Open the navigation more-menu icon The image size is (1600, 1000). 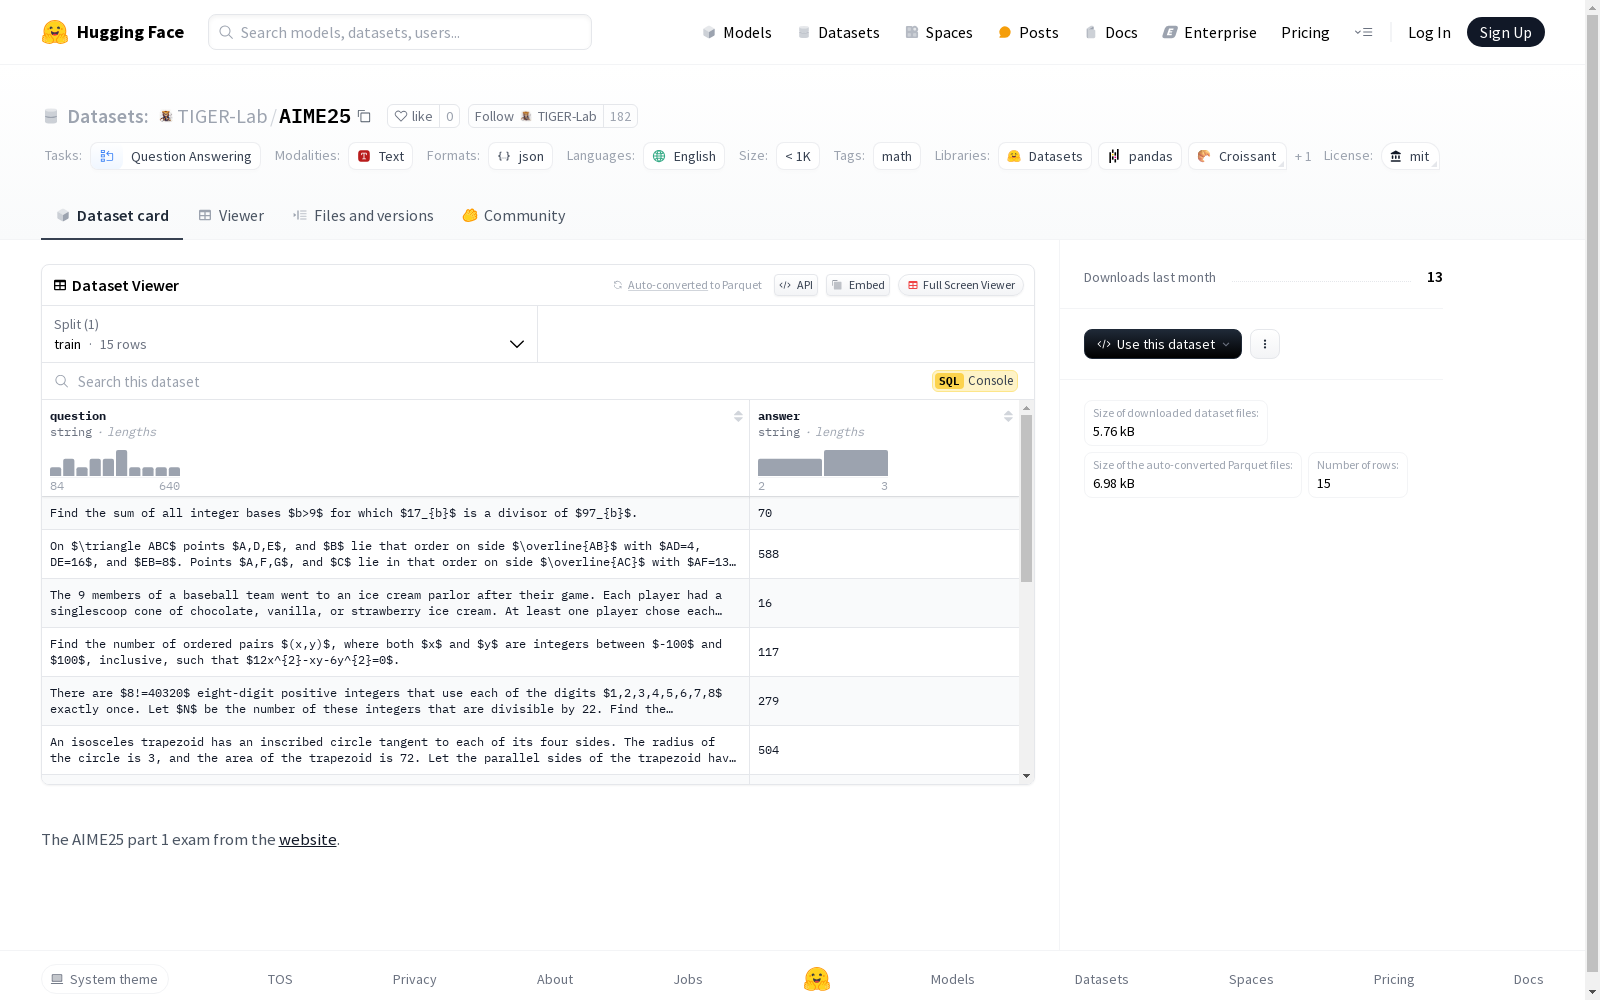point(1363,32)
